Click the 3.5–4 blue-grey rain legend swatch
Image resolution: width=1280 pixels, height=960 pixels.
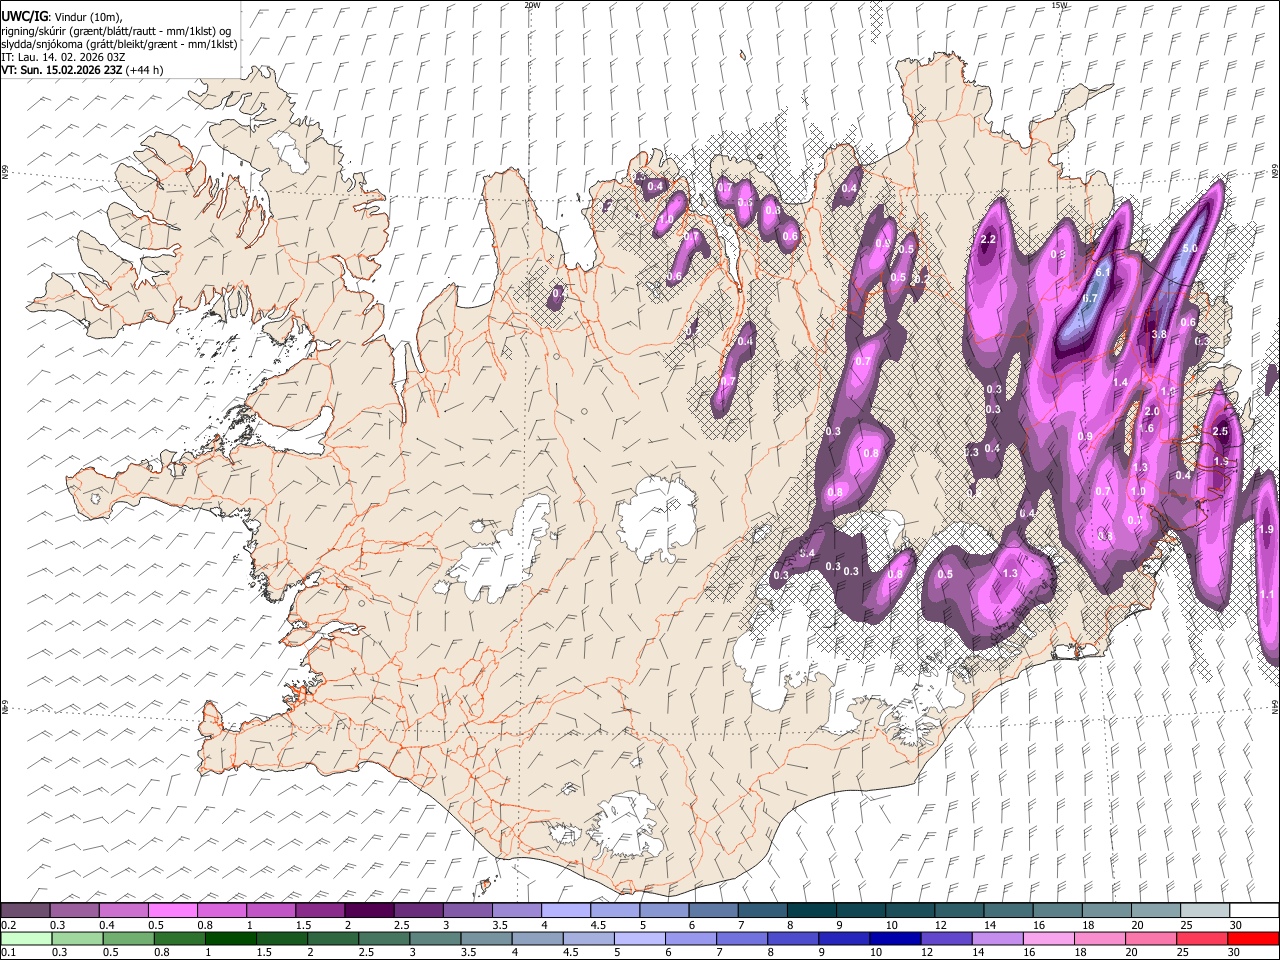click(486, 938)
